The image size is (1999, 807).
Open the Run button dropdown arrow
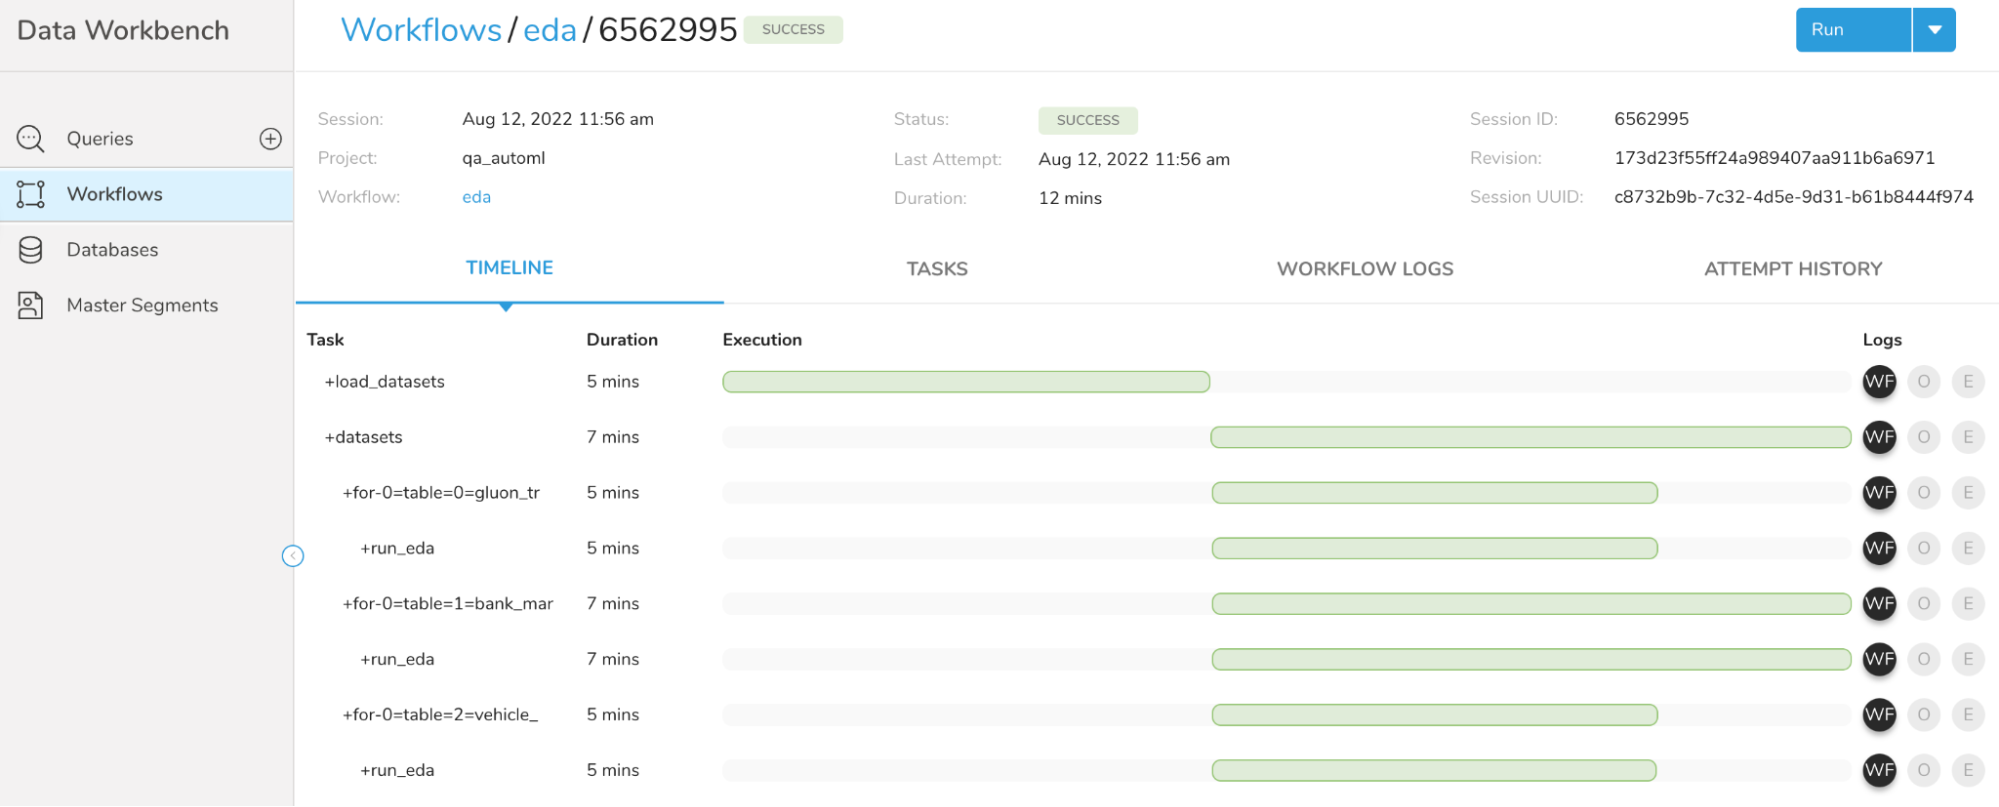click(1934, 30)
